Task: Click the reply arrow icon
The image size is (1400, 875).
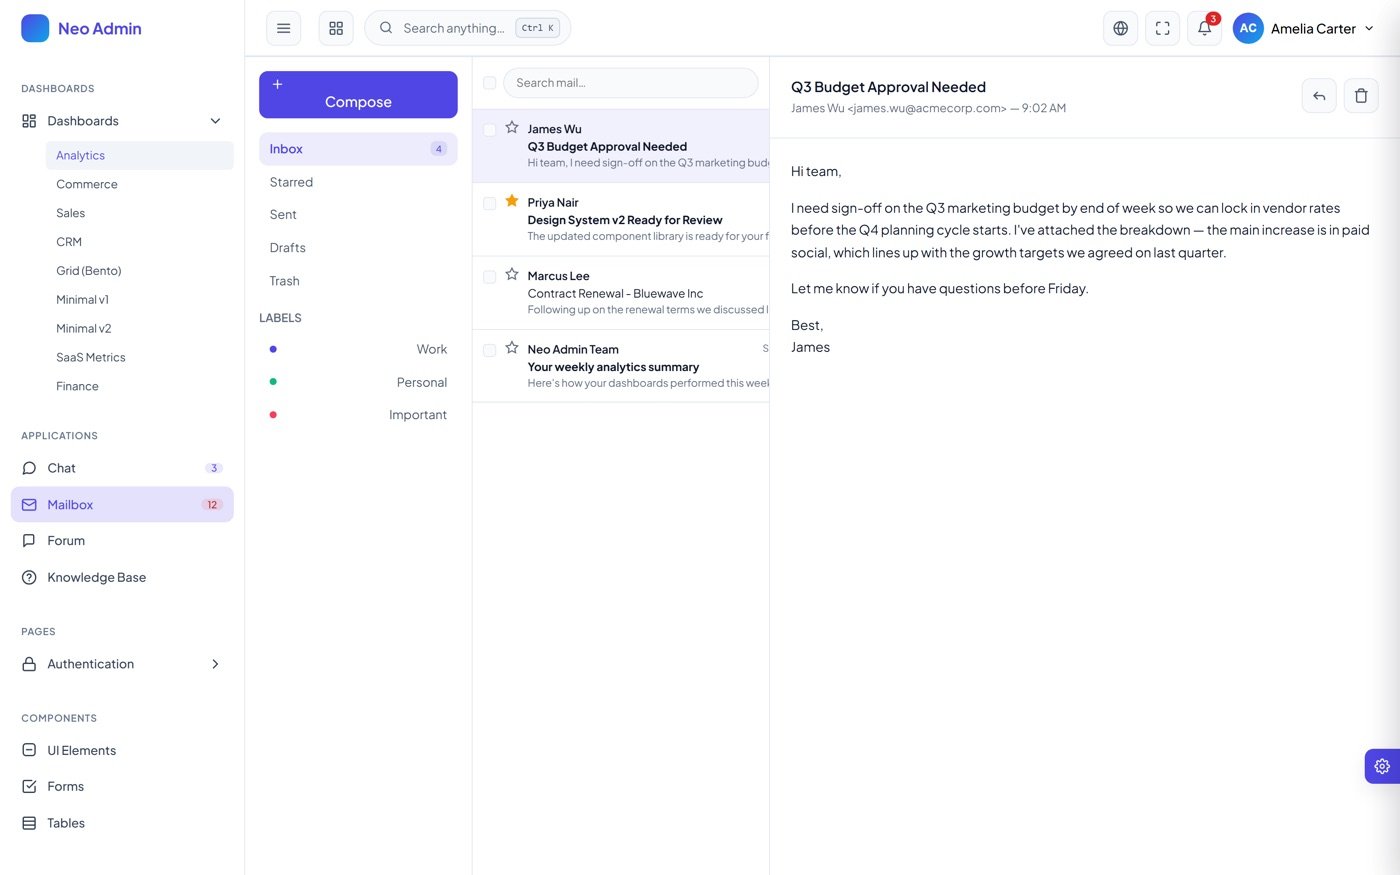Action: [x=1319, y=96]
